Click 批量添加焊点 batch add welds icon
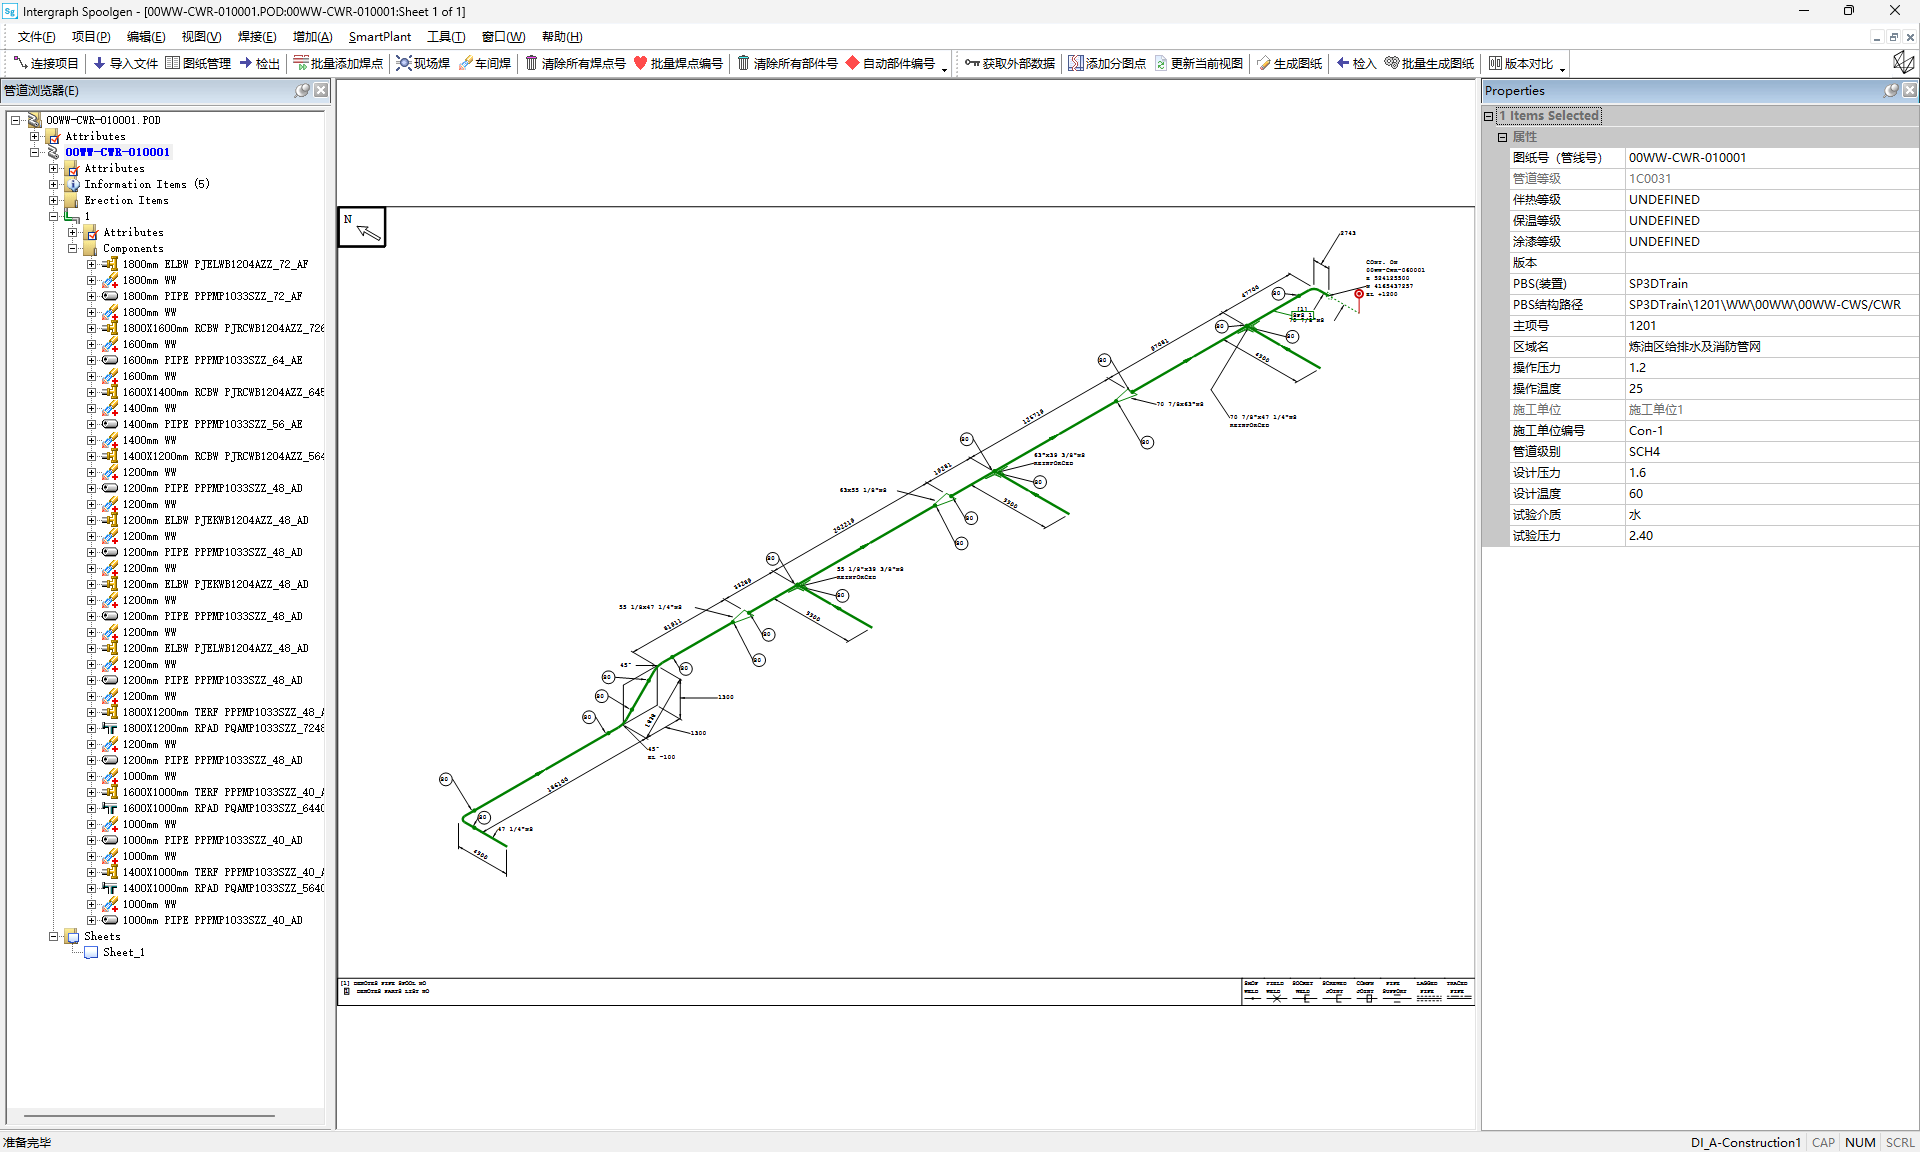This screenshot has width=1920, height=1152. tap(300, 63)
